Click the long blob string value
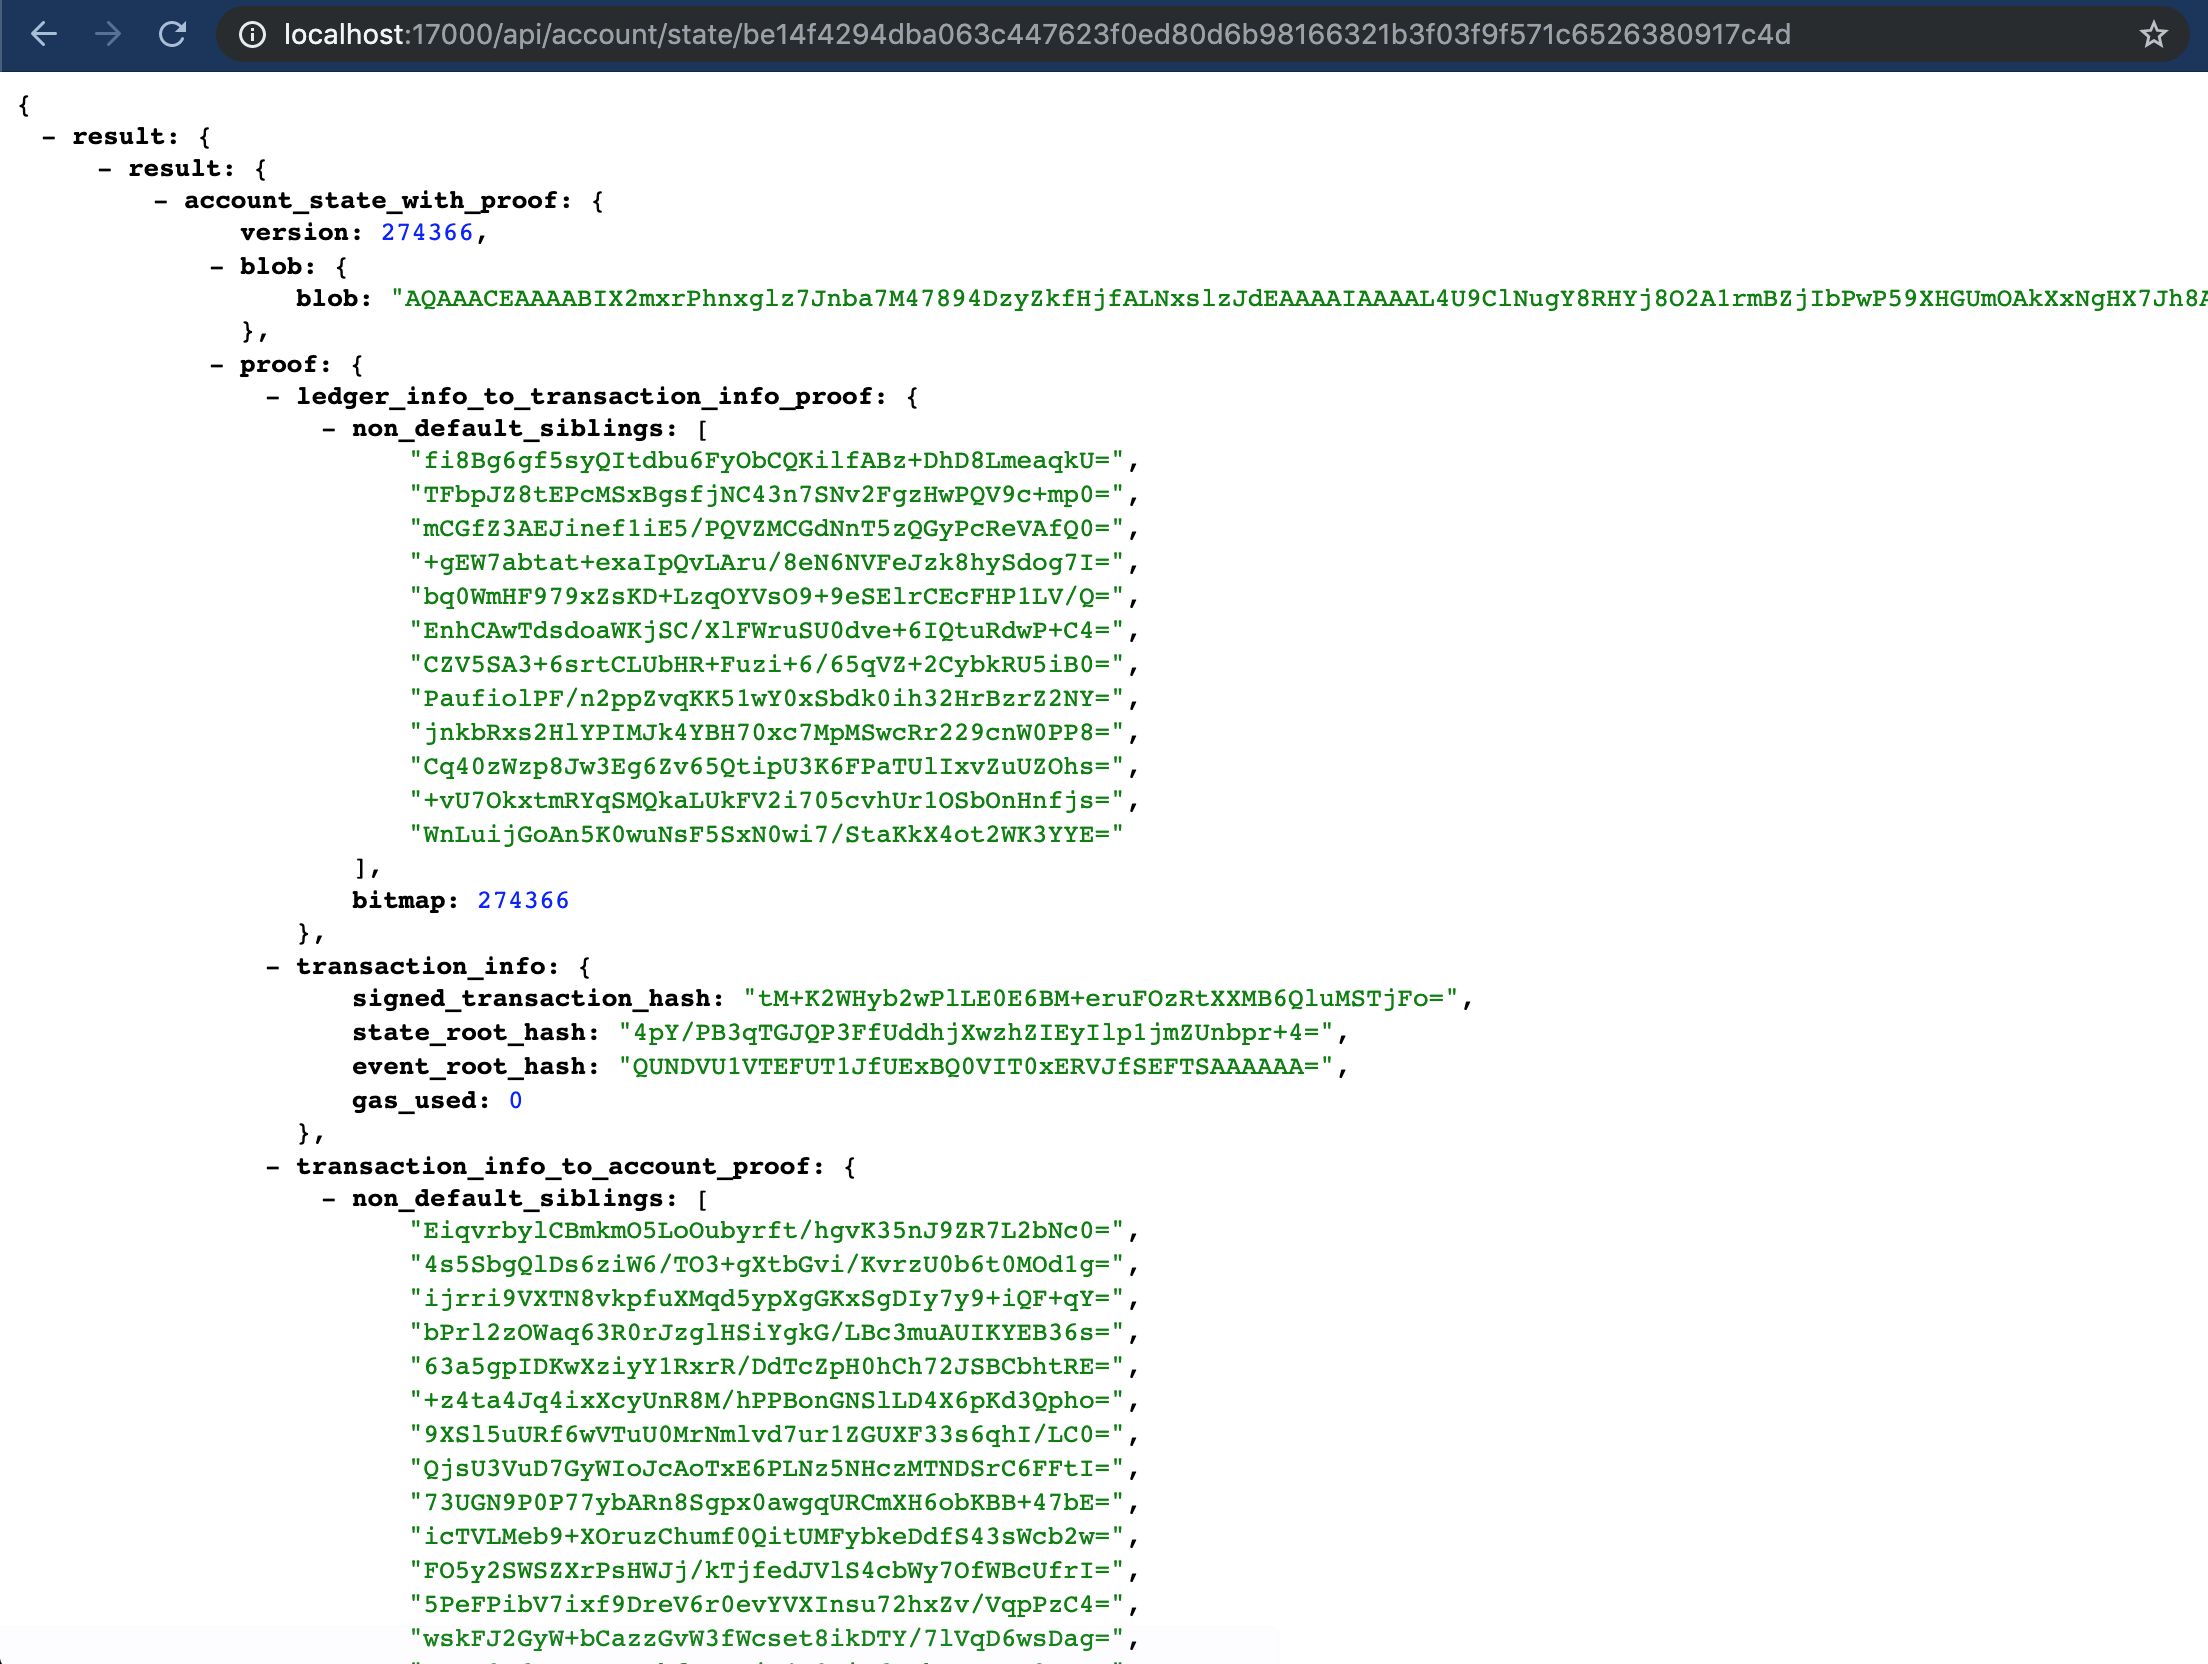 1300,299
